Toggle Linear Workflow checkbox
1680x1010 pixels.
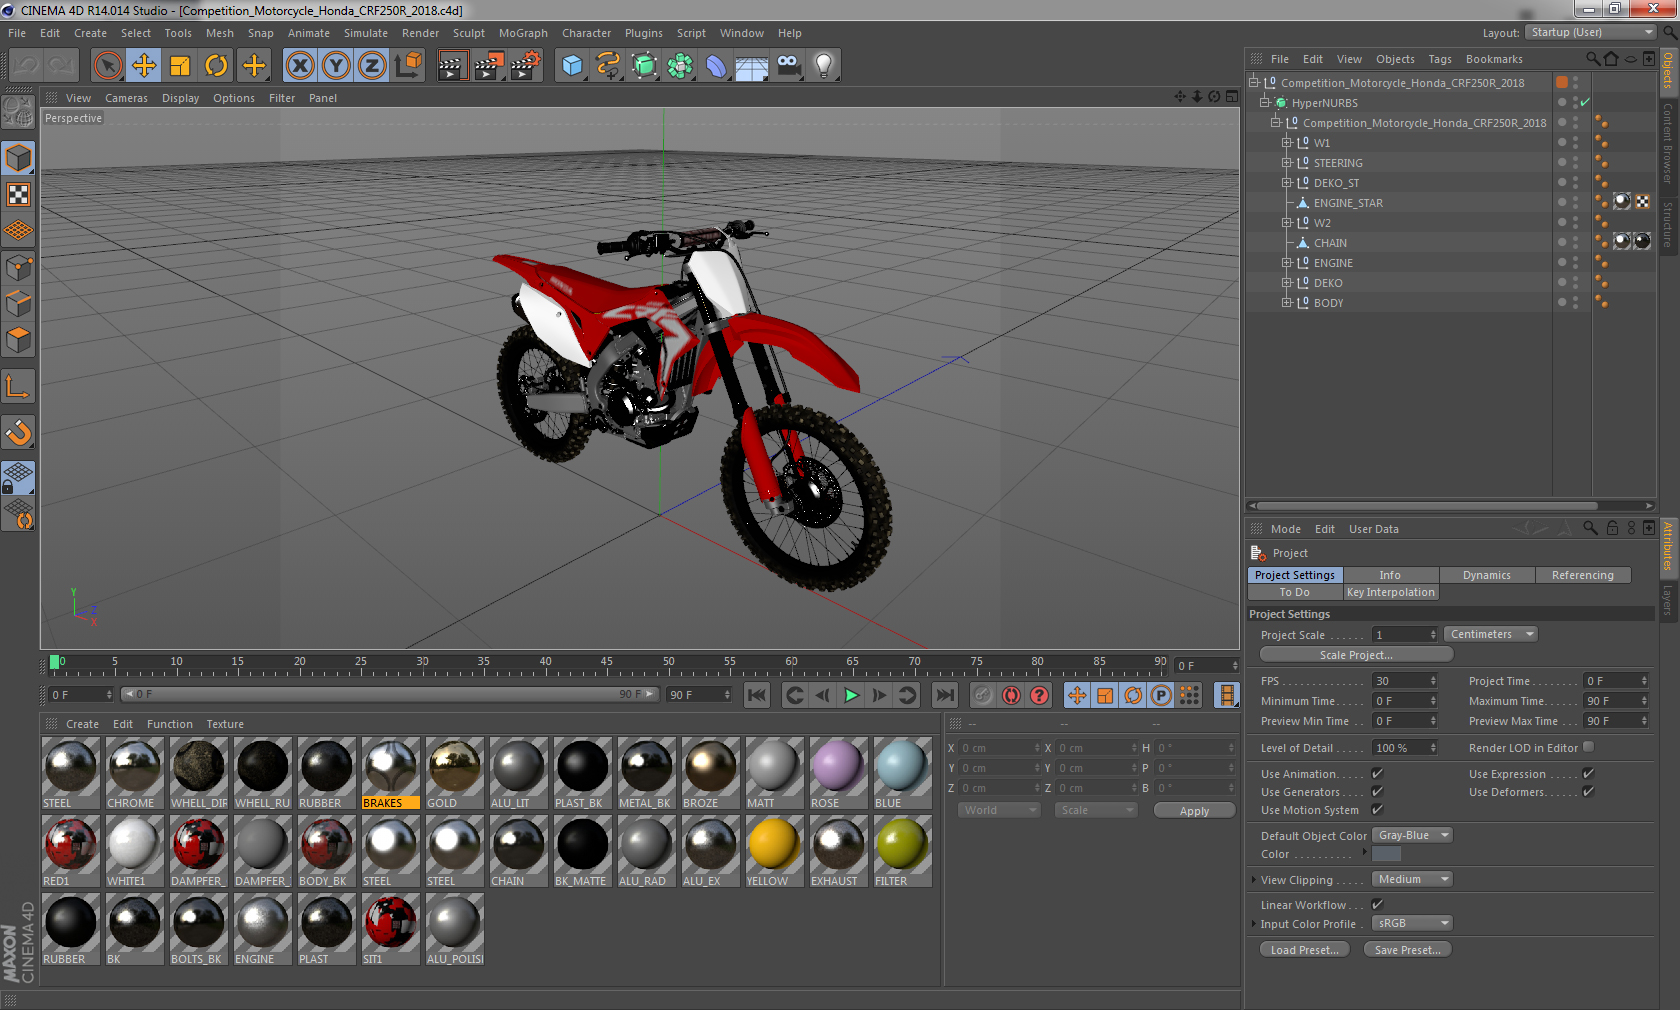click(x=1377, y=905)
